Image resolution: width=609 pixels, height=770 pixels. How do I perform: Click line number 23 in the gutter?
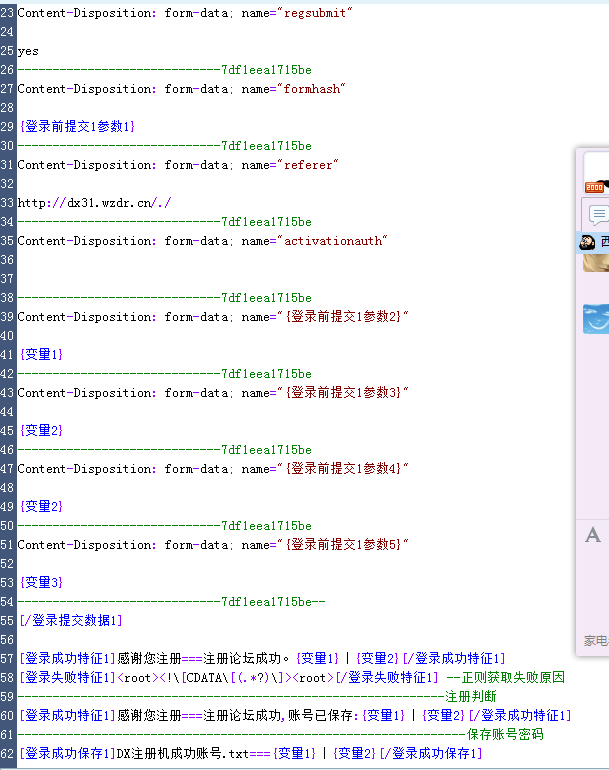pyautogui.click(x=8, y=13)
